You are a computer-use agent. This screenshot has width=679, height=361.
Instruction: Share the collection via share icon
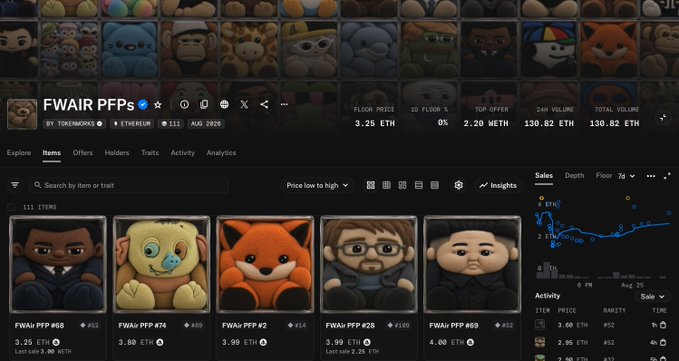pyautogui.click(x=264, y=104)
